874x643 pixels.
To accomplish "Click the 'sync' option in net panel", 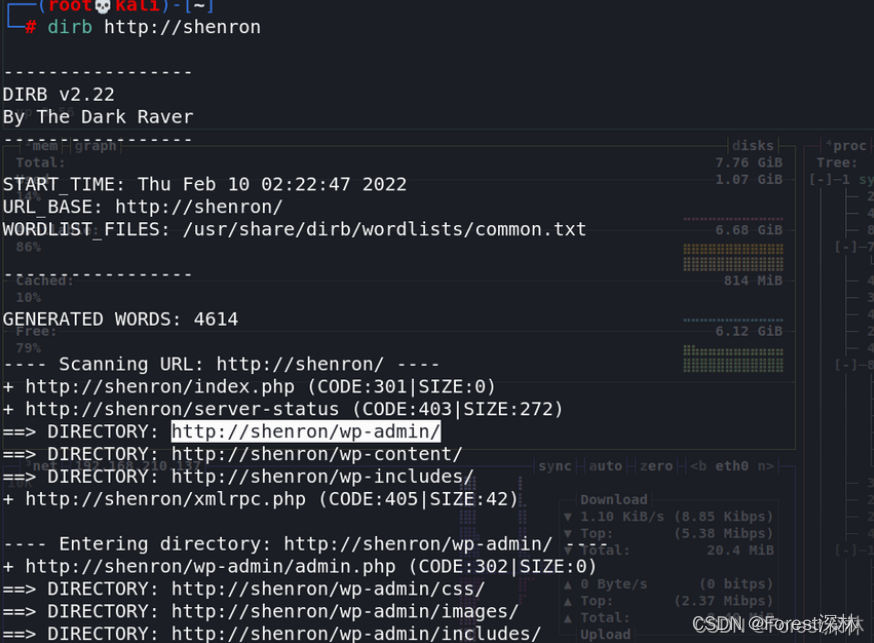I will pos(555,466).
